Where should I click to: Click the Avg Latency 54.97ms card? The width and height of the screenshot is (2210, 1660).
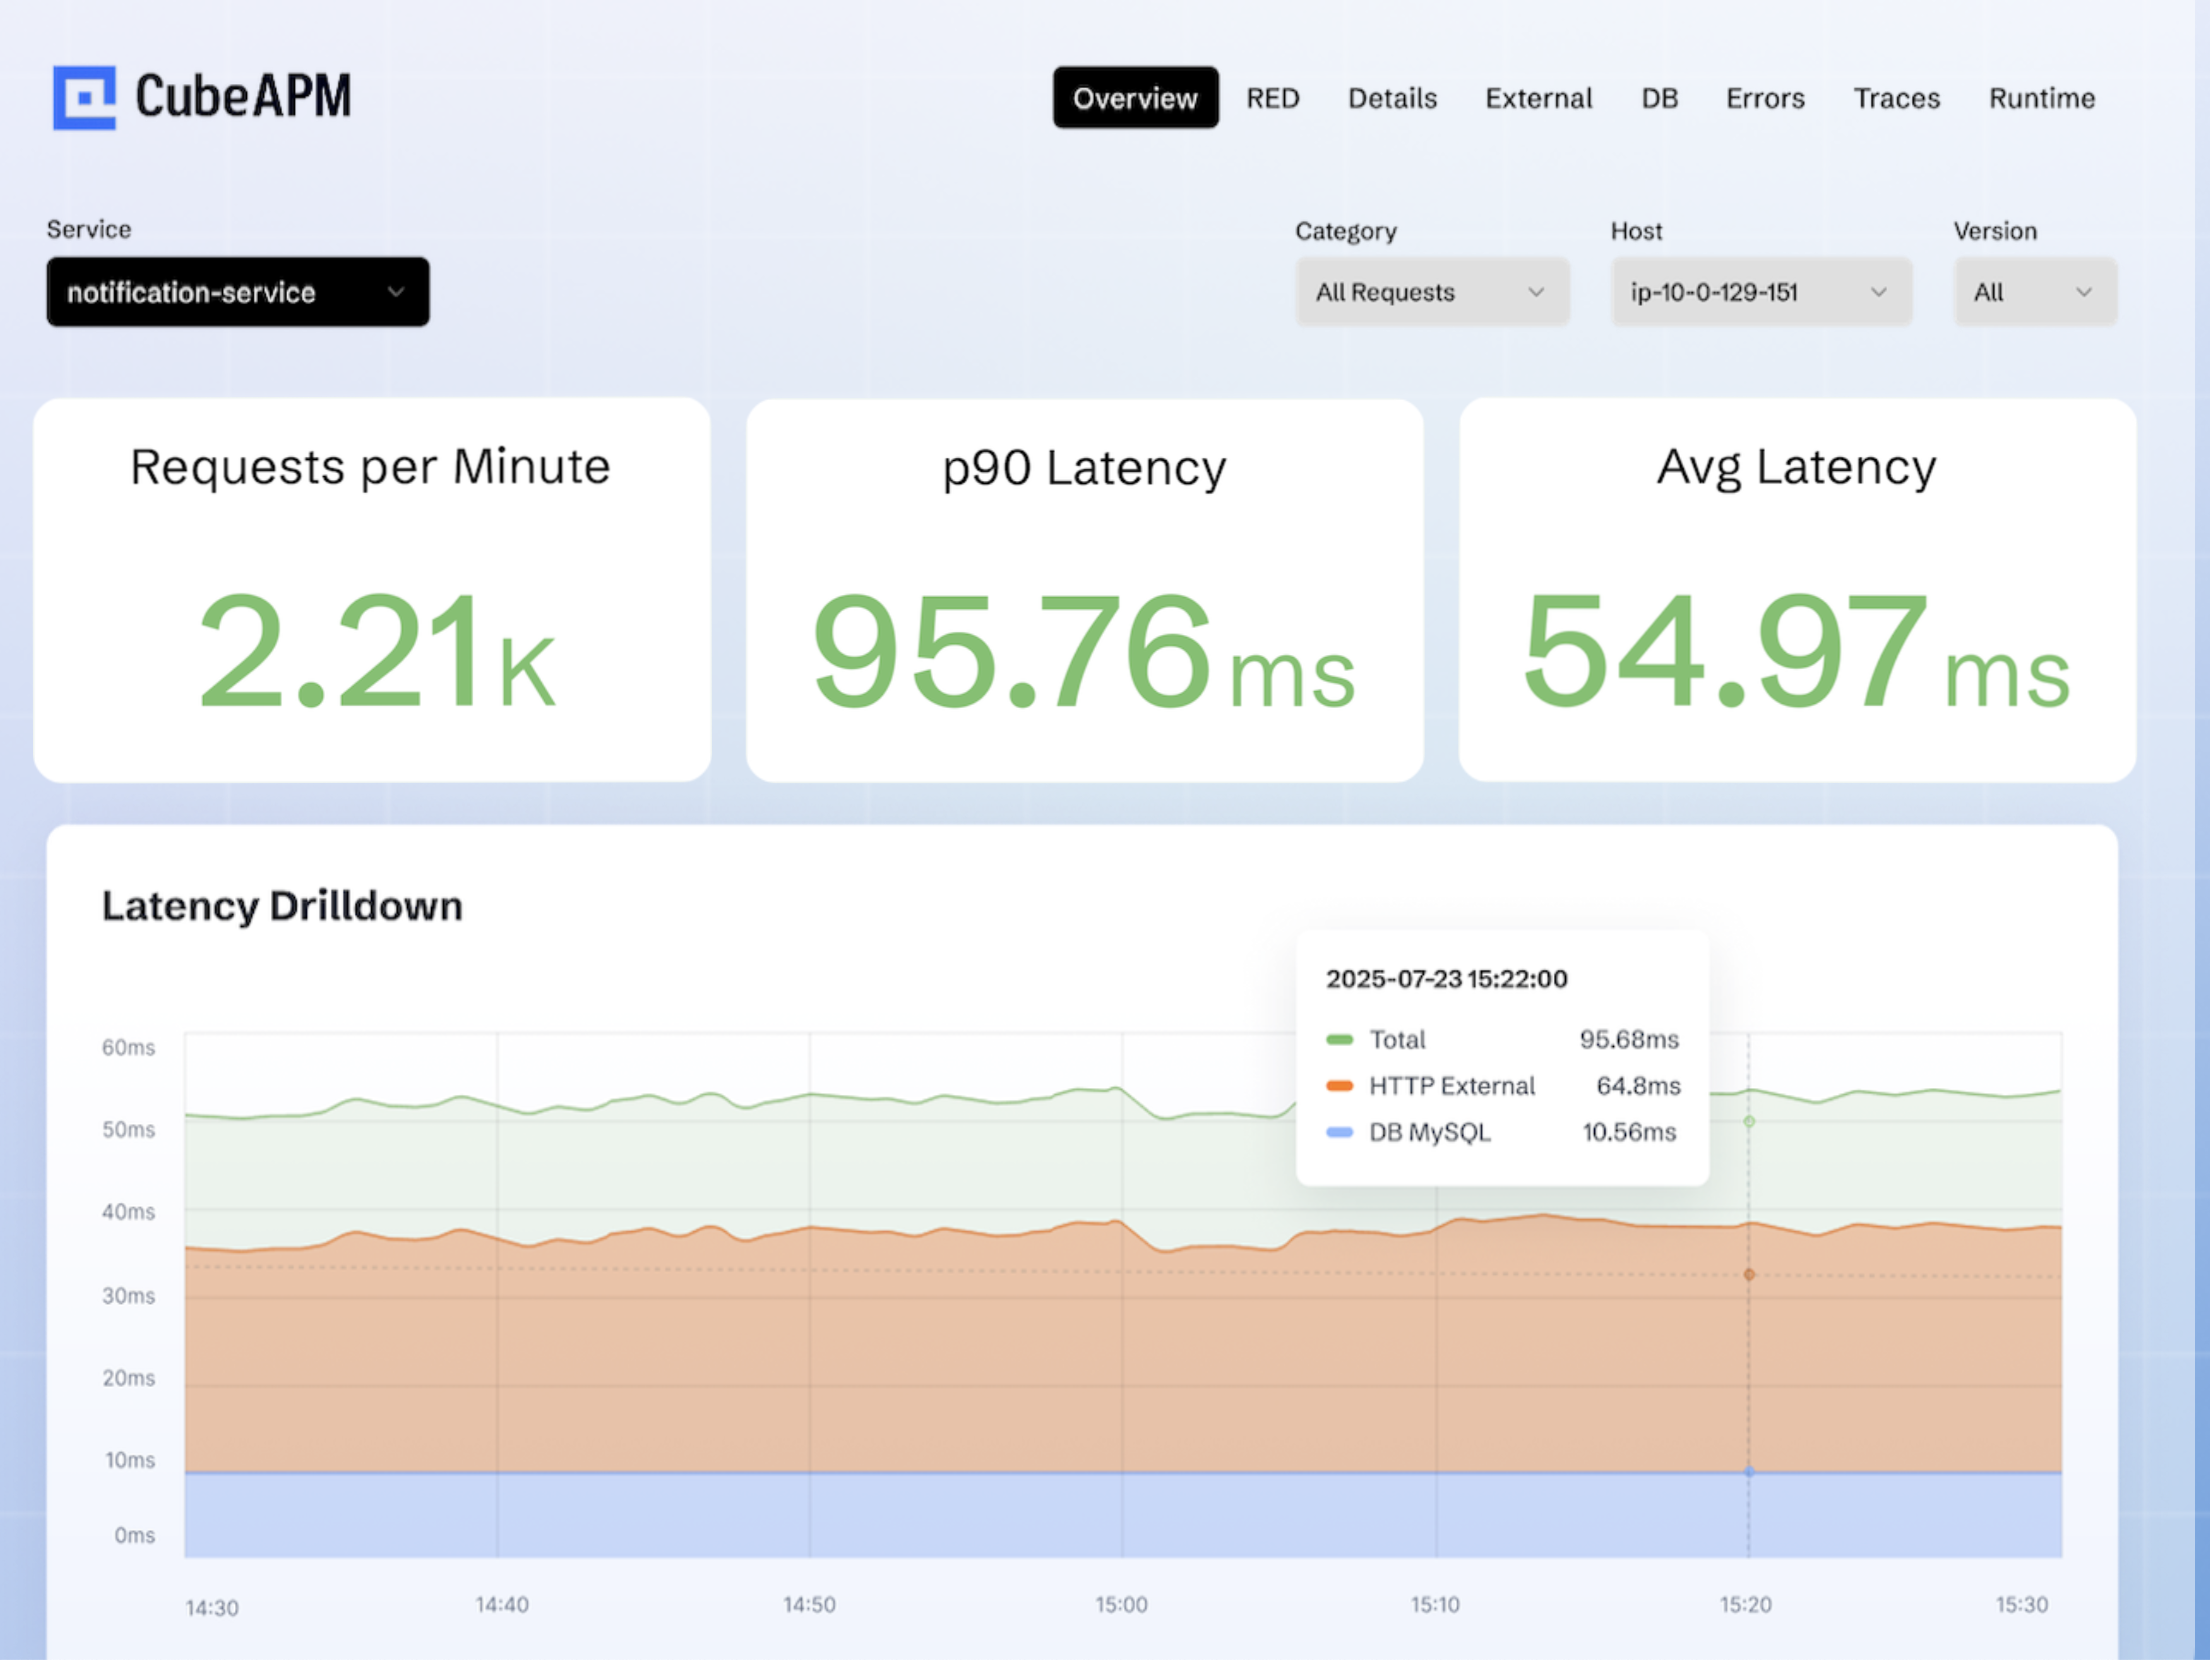pos(1796,590)
